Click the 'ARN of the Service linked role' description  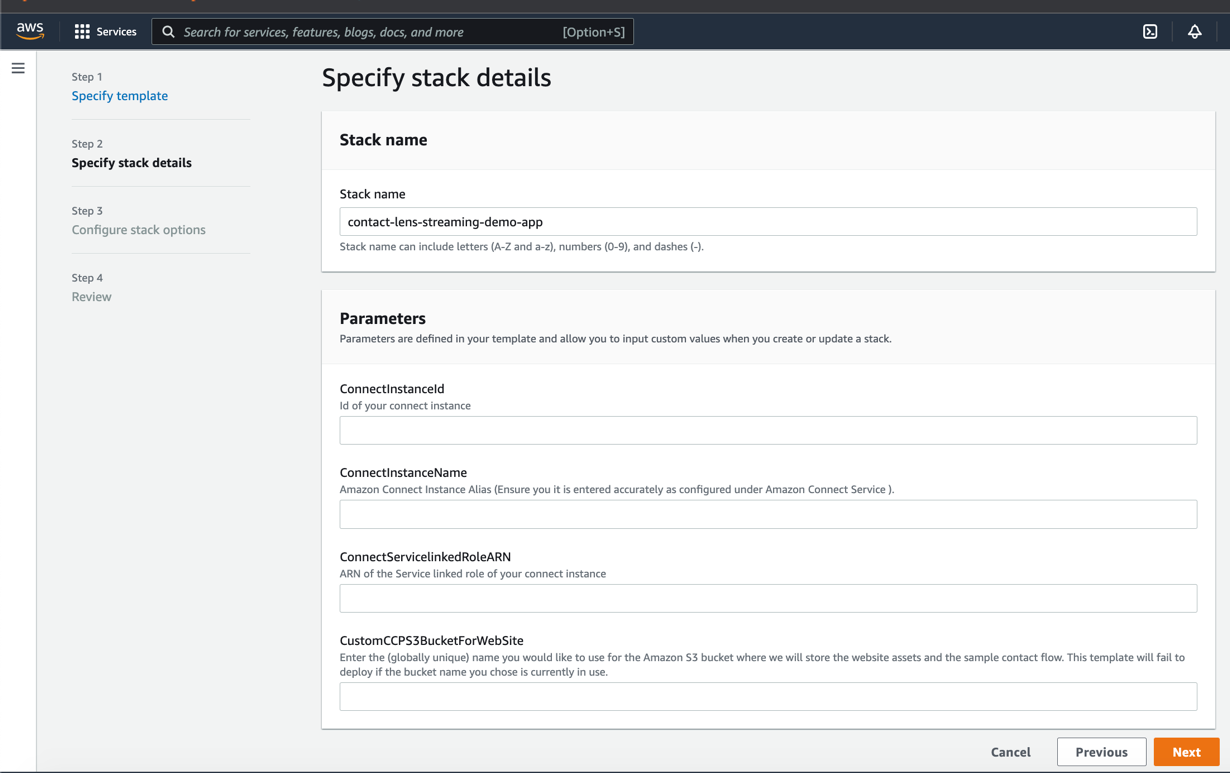pos(473,574)
